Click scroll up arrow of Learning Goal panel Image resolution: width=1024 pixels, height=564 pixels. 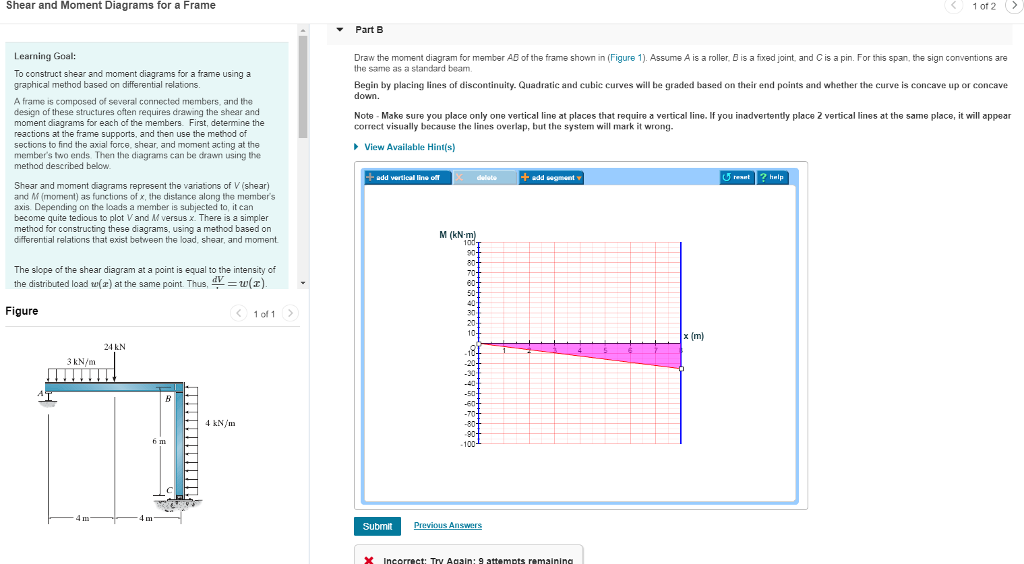point(302,30)
